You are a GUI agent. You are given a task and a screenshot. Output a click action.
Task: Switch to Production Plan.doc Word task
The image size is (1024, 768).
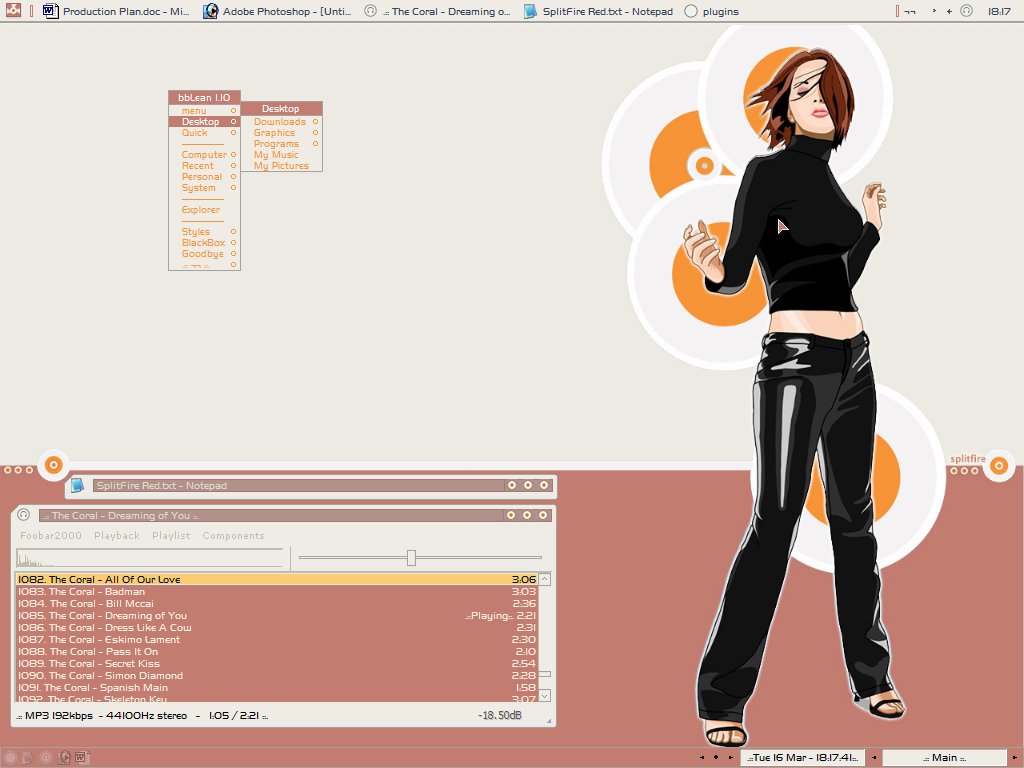116,11
